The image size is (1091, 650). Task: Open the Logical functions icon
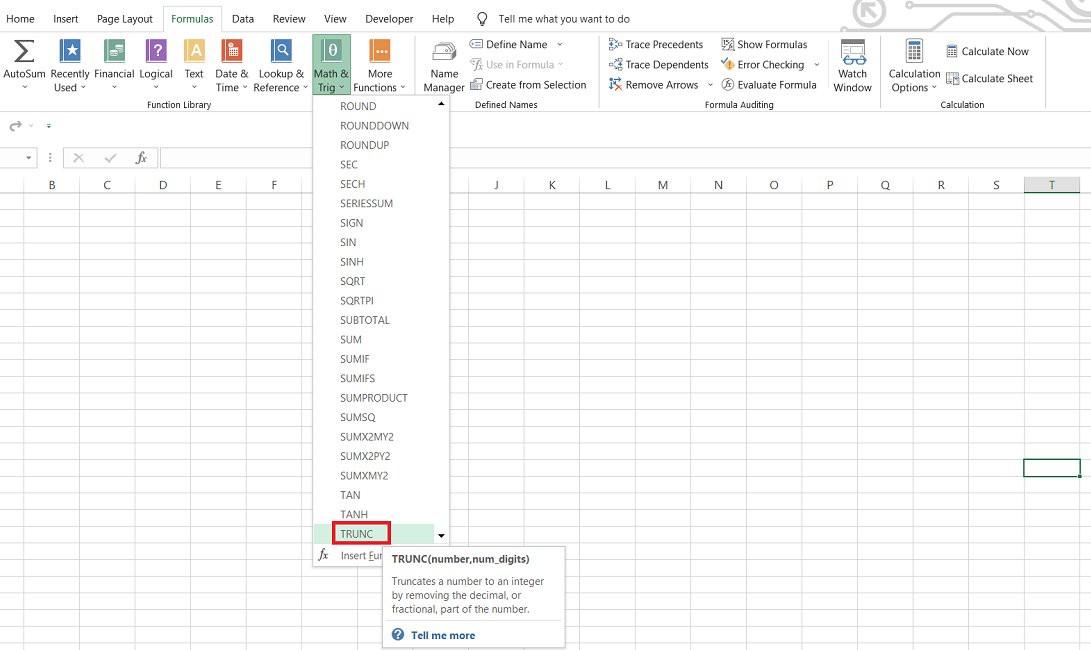click(156, 52)
